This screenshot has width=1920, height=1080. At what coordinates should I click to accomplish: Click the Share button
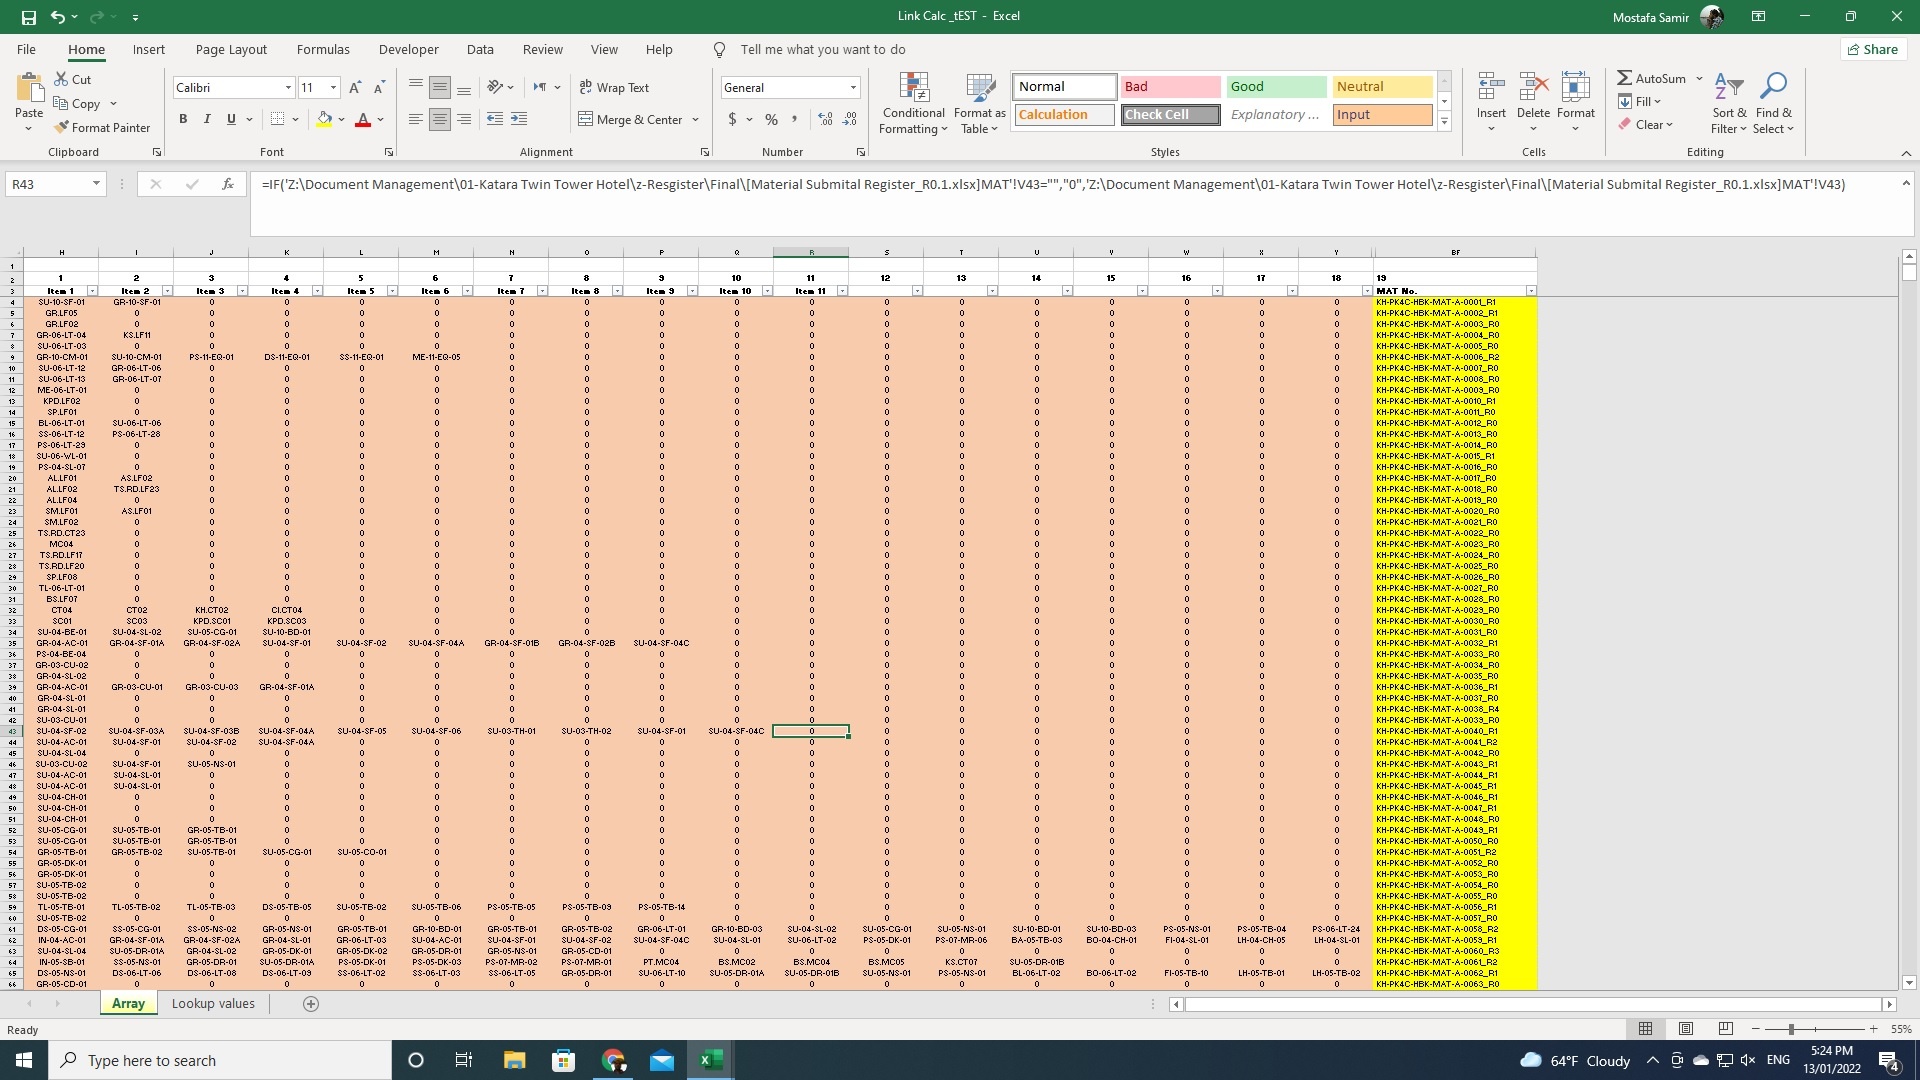(1872, 49)
